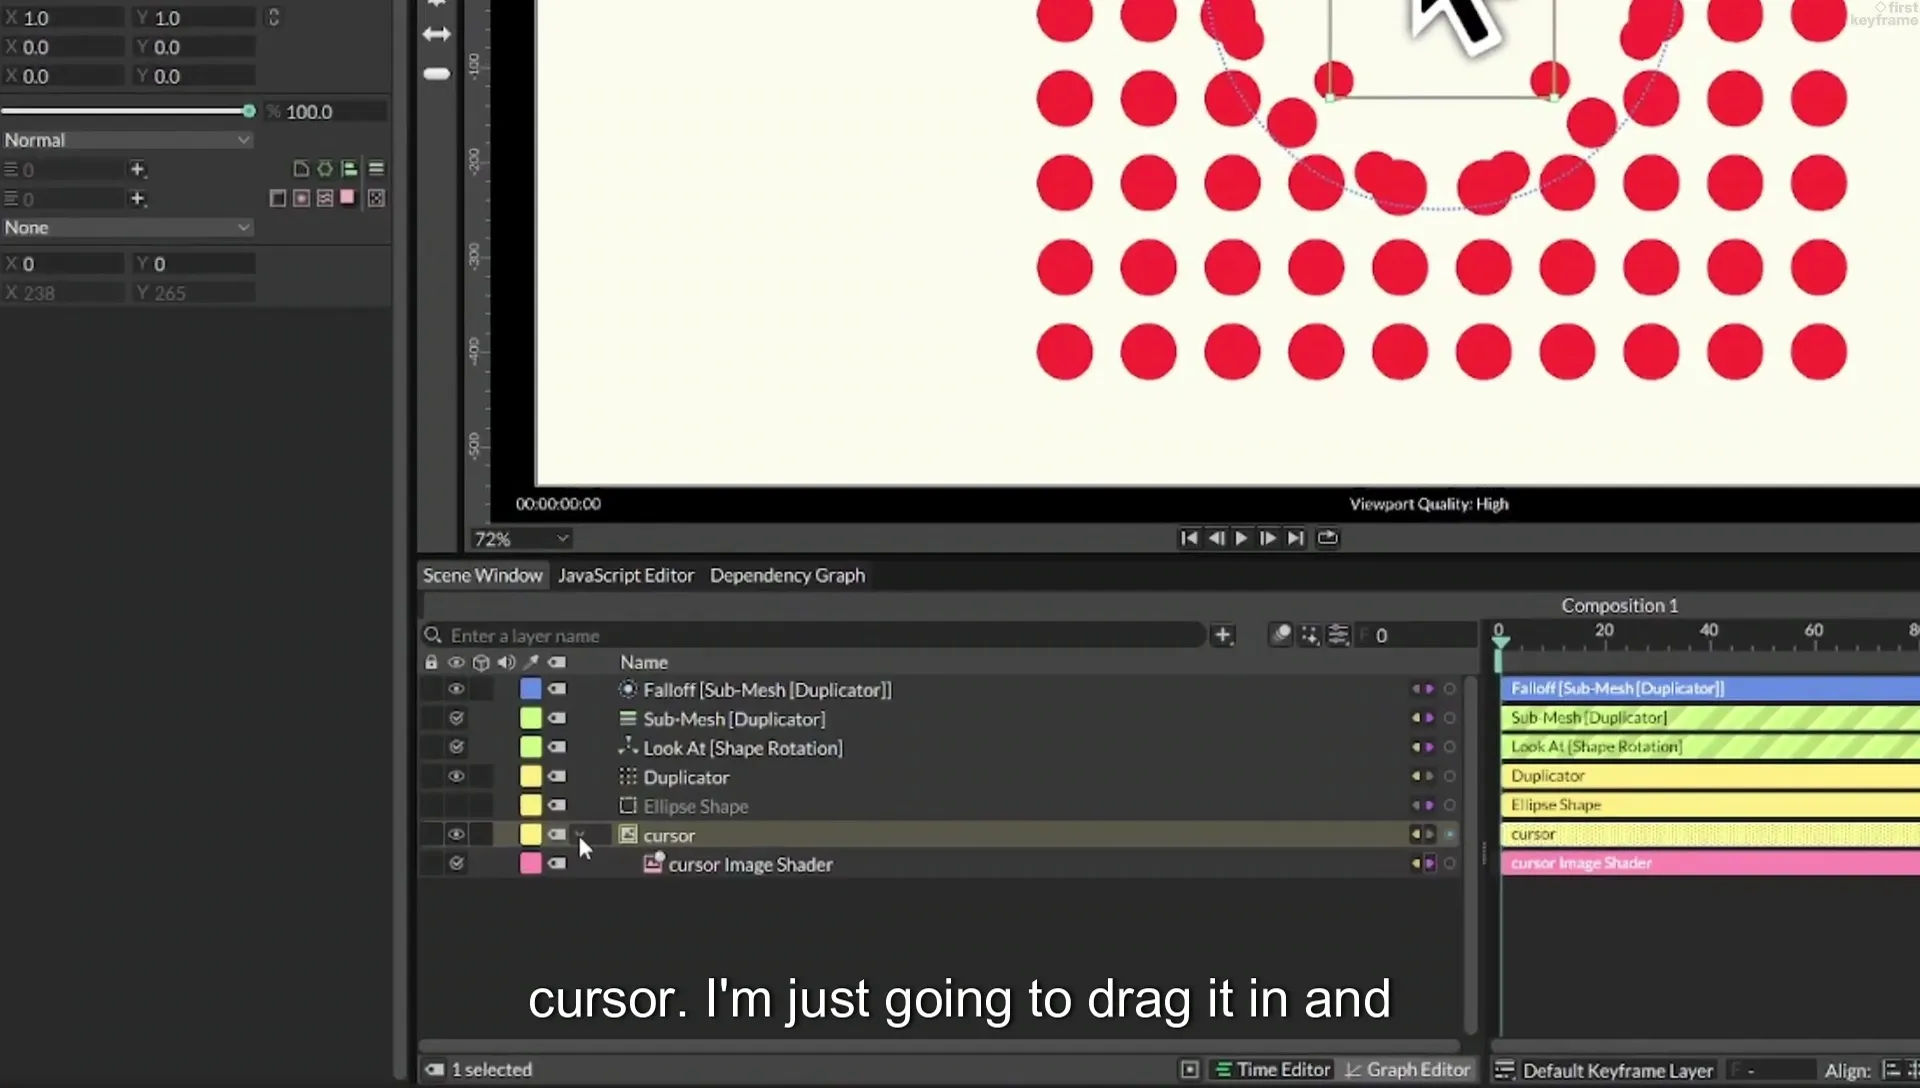Click the green hexagon icon in attribute row

point(325,169)
